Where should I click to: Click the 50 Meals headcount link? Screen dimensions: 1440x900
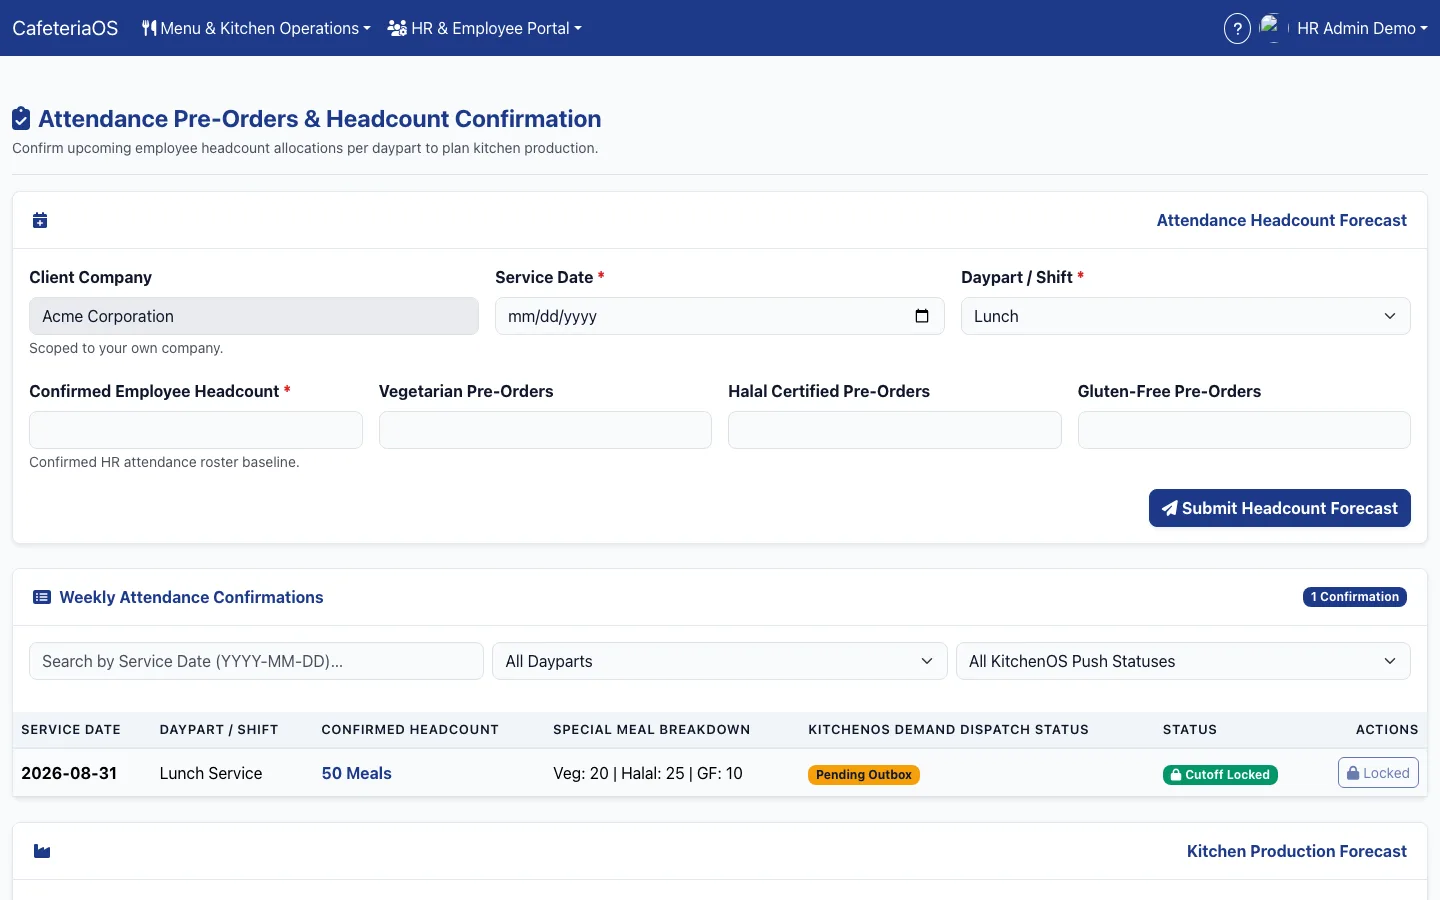click(x=356, y=773)
